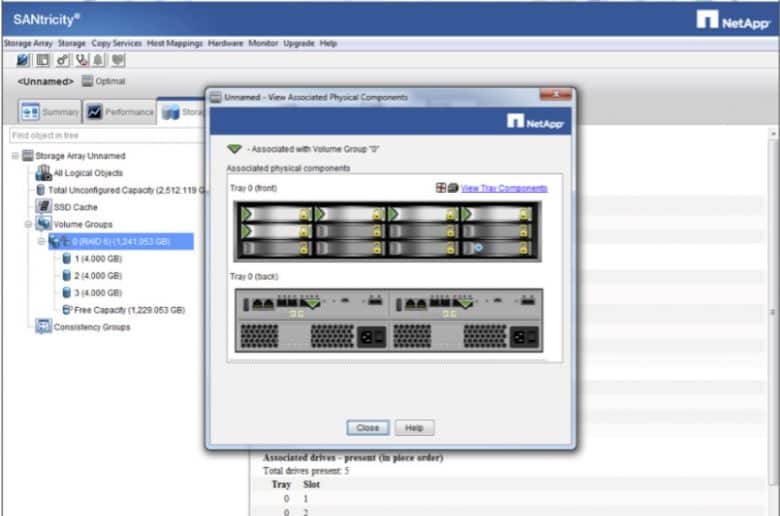Click the right controller green marker in Tray 0 back
The height and width of the screenshot is (516, 780).
(x=466, y=303)
